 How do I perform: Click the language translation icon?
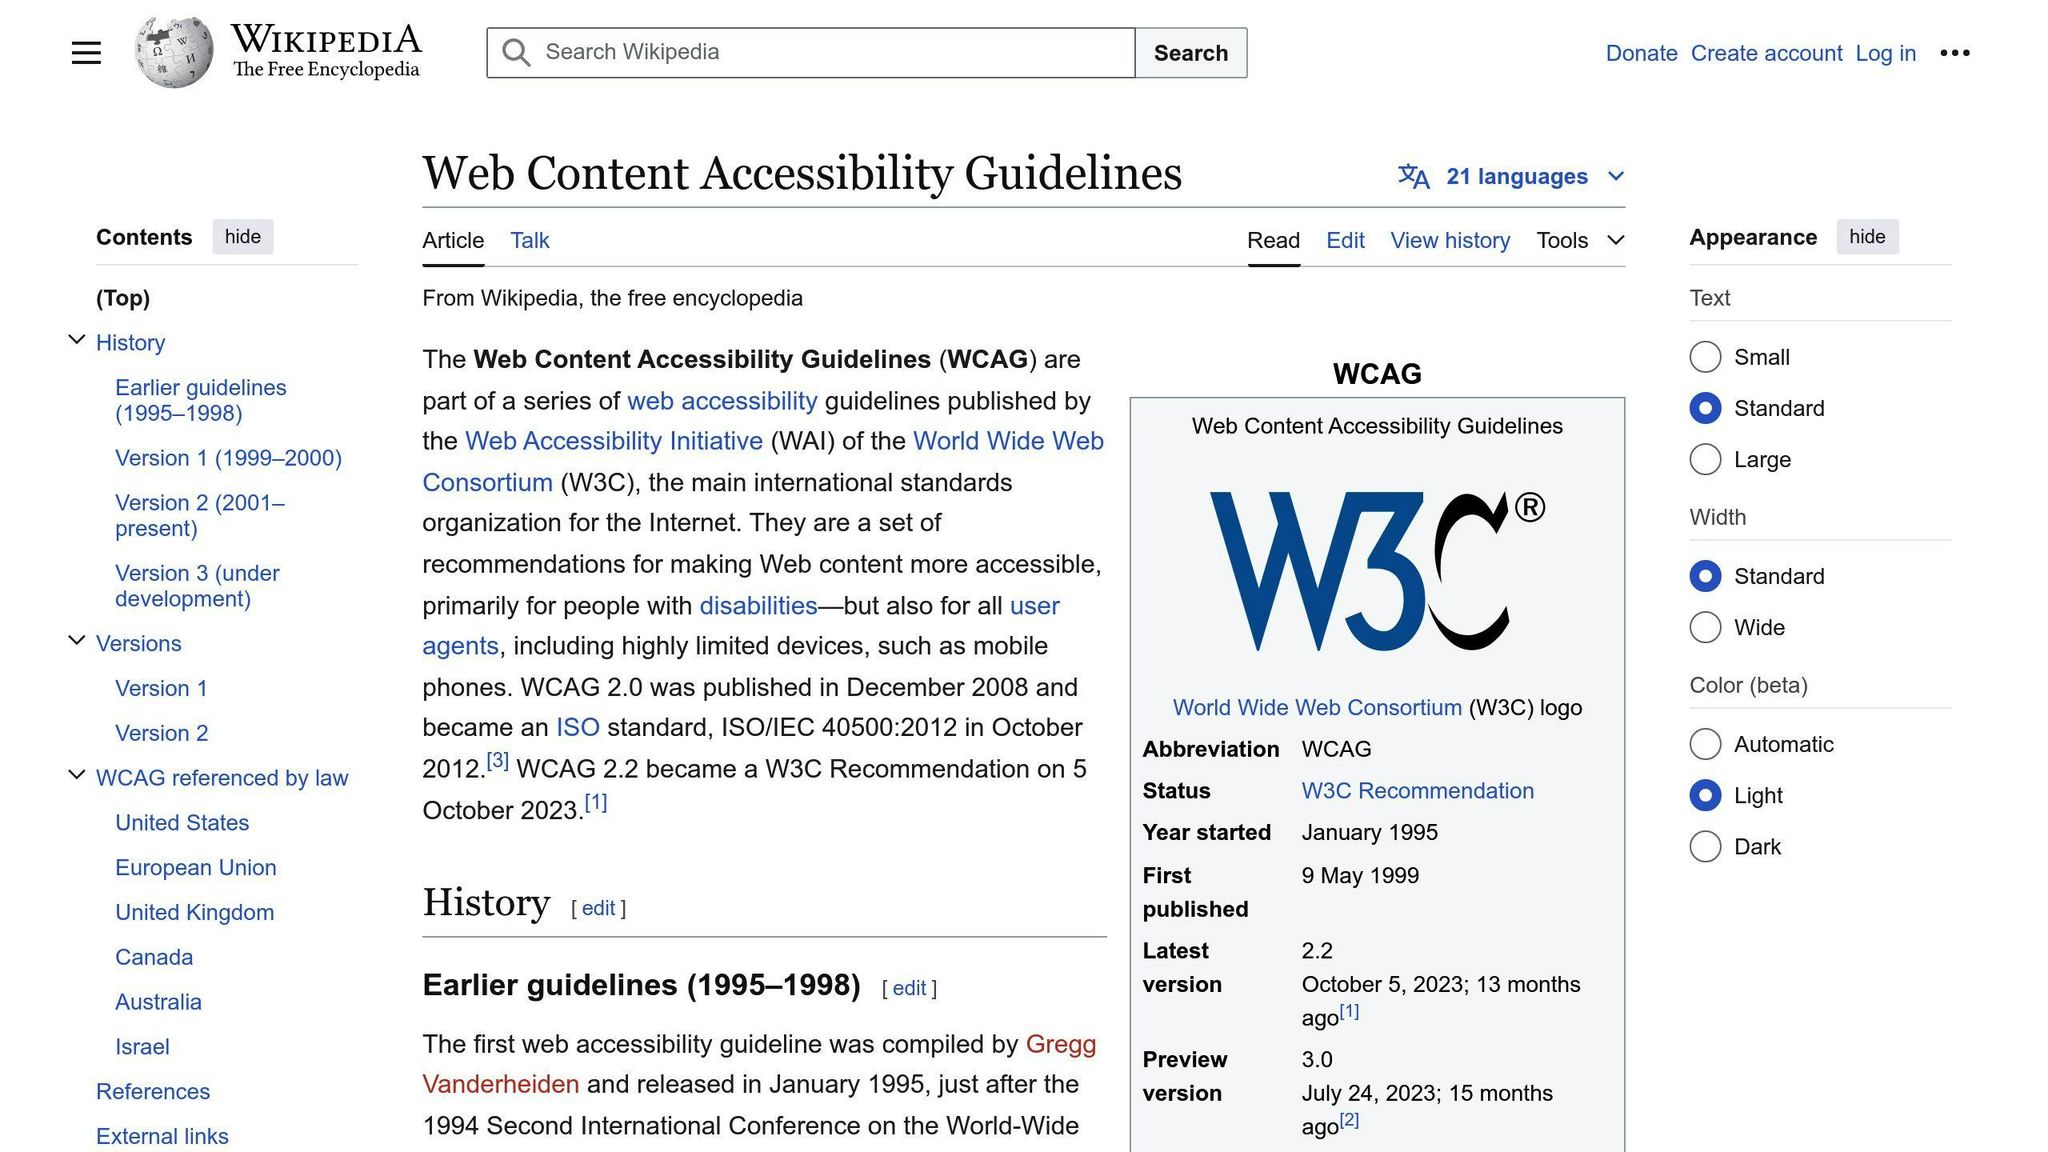[x=1413, y=177]
